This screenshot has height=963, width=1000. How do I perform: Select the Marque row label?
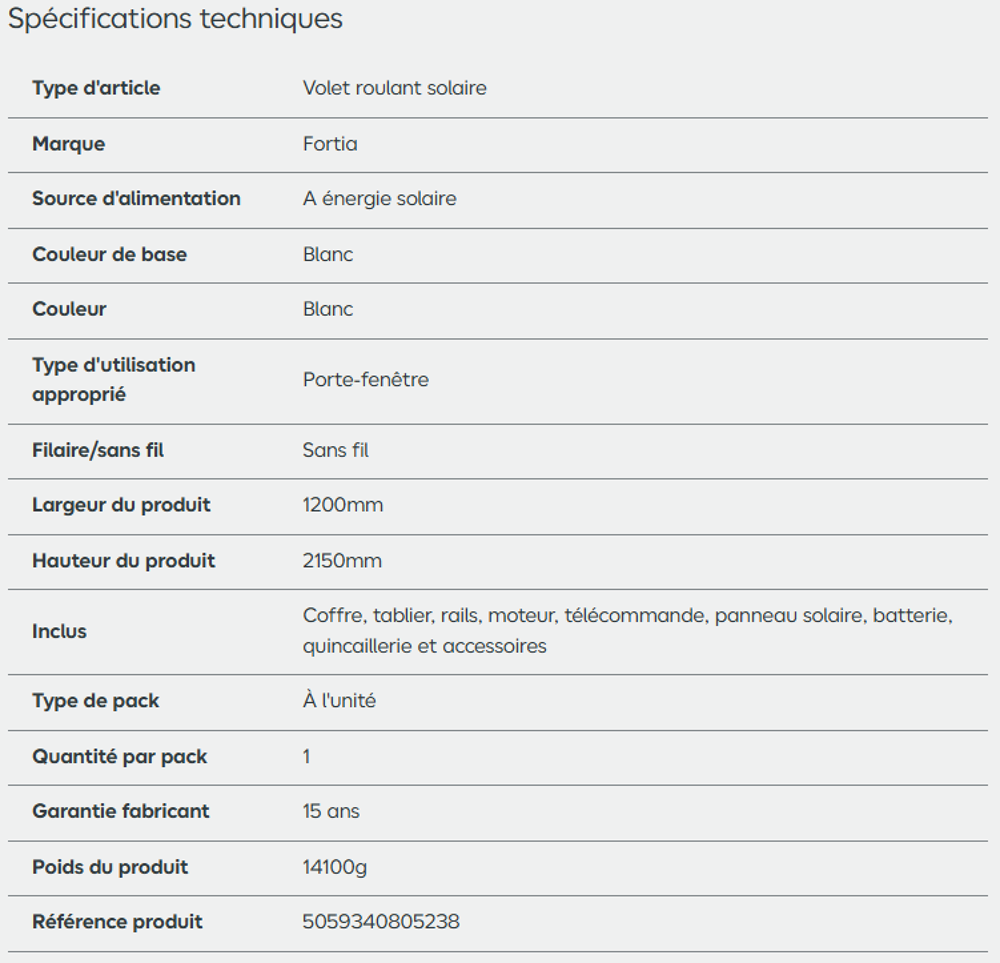pos(69,143)
